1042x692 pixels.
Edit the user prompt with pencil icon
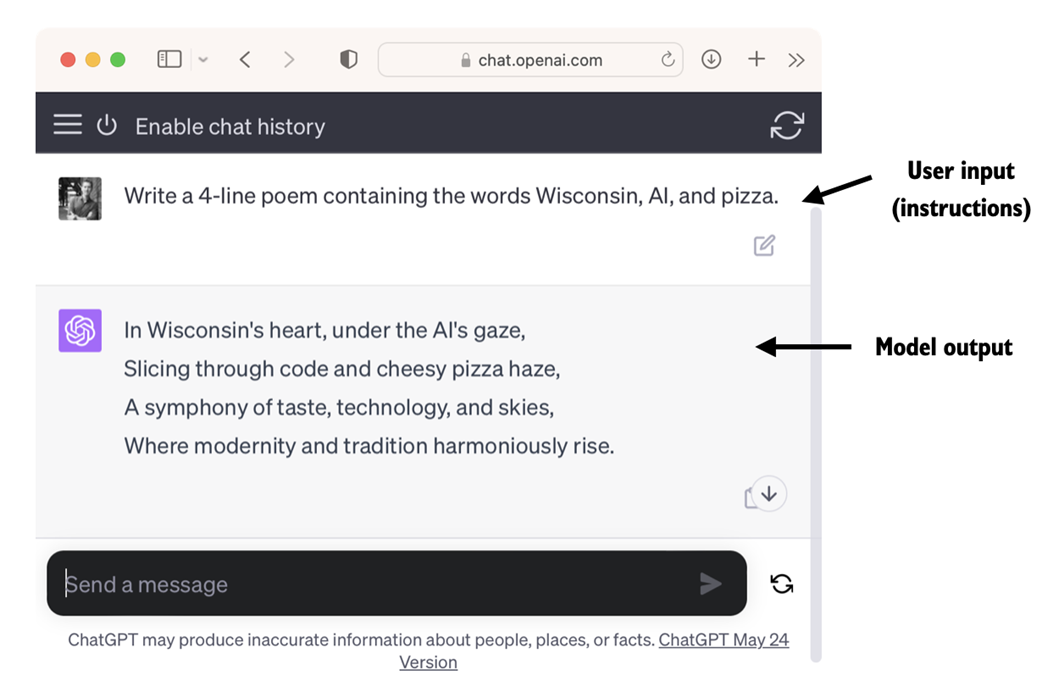[764, 245]
